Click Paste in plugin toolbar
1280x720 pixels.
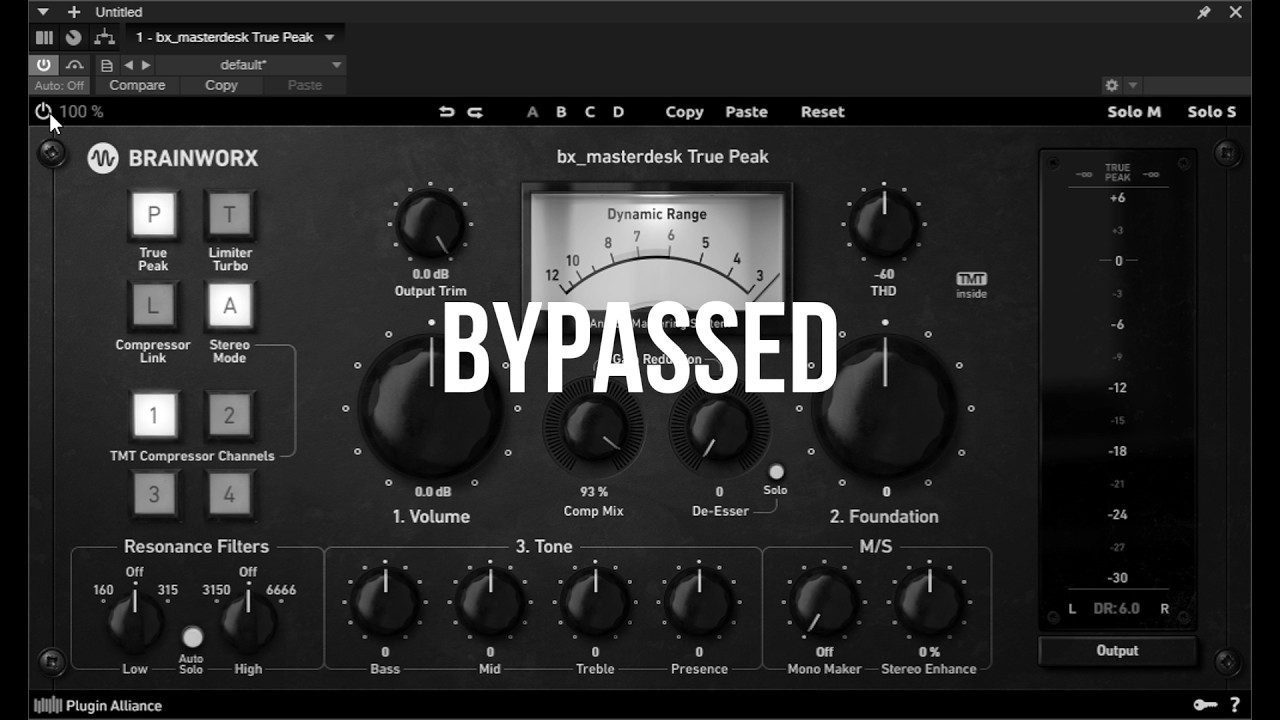[x=746, y=112]
